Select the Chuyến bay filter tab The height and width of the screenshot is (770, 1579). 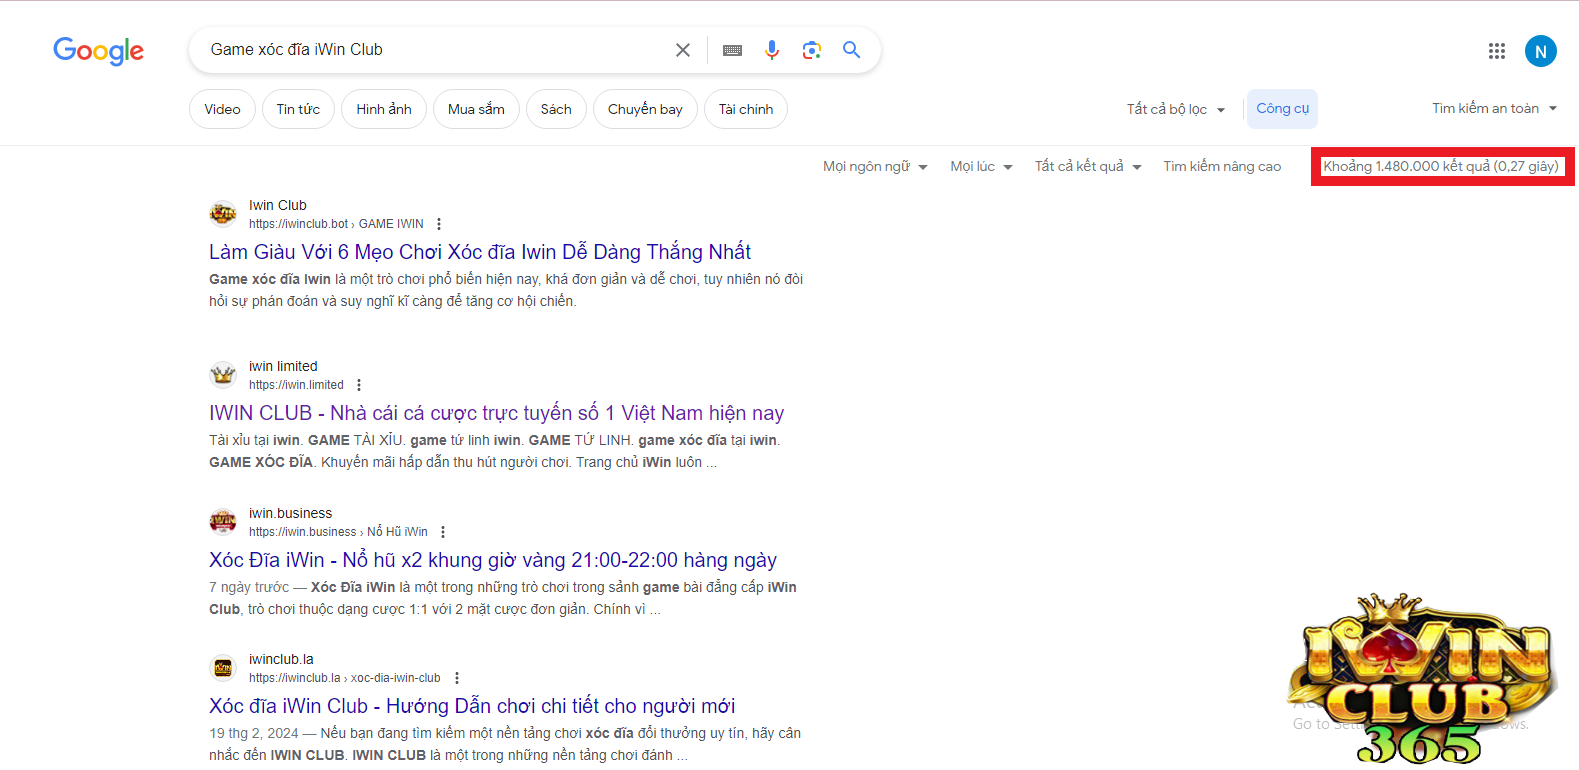pos(645,109)
